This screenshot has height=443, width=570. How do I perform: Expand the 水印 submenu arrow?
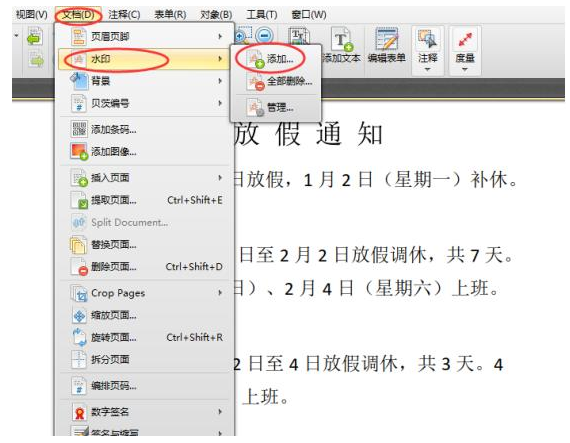pos(220,59)
